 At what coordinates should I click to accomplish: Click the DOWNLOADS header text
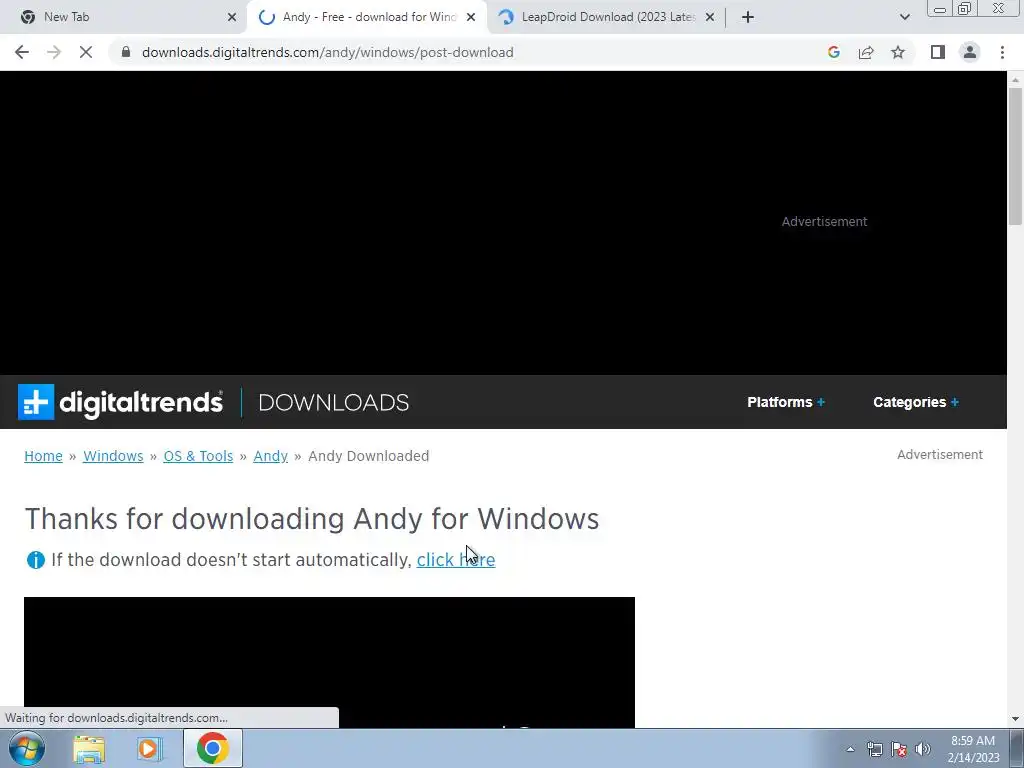pos(334,402)
